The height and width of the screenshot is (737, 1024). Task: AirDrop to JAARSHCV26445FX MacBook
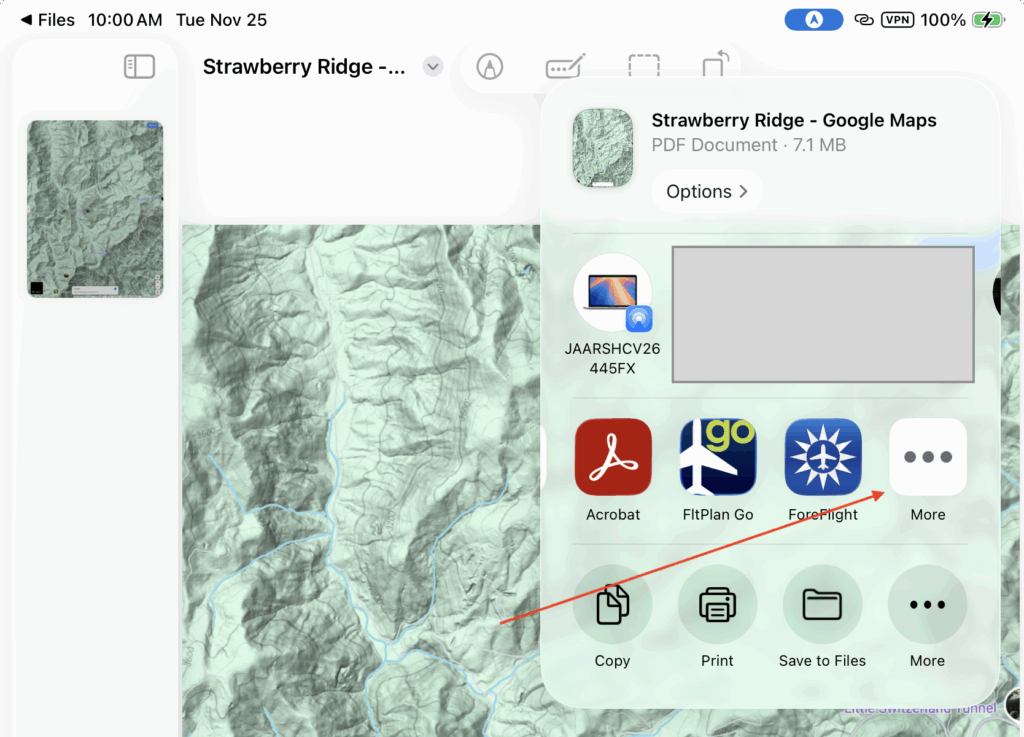pos(612,293)
